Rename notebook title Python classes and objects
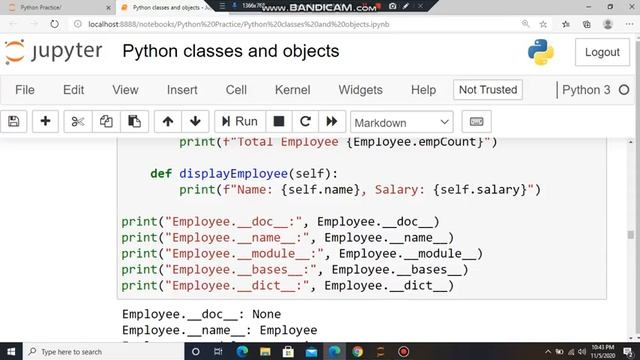This screenshot has height=360, width=640. 231,51
